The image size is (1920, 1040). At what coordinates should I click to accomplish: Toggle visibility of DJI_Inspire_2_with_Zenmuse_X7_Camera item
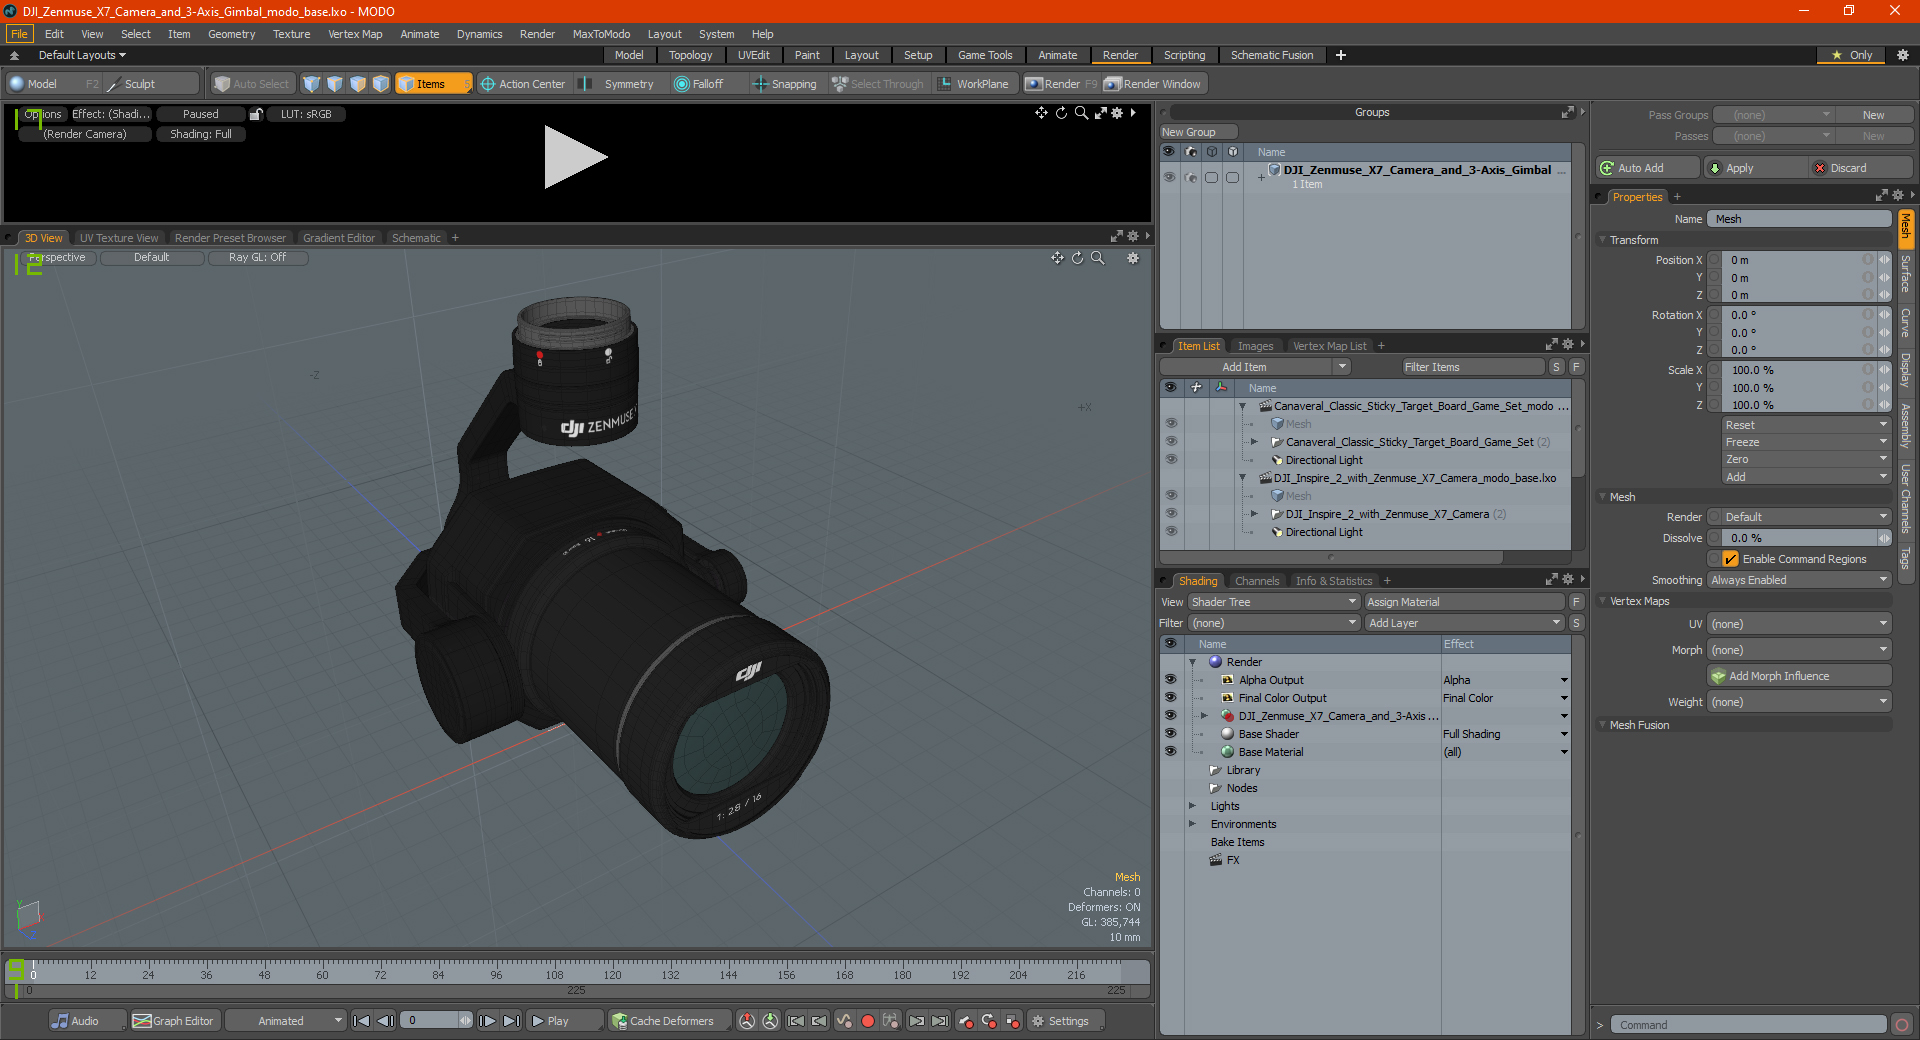tap(1171, 514)
